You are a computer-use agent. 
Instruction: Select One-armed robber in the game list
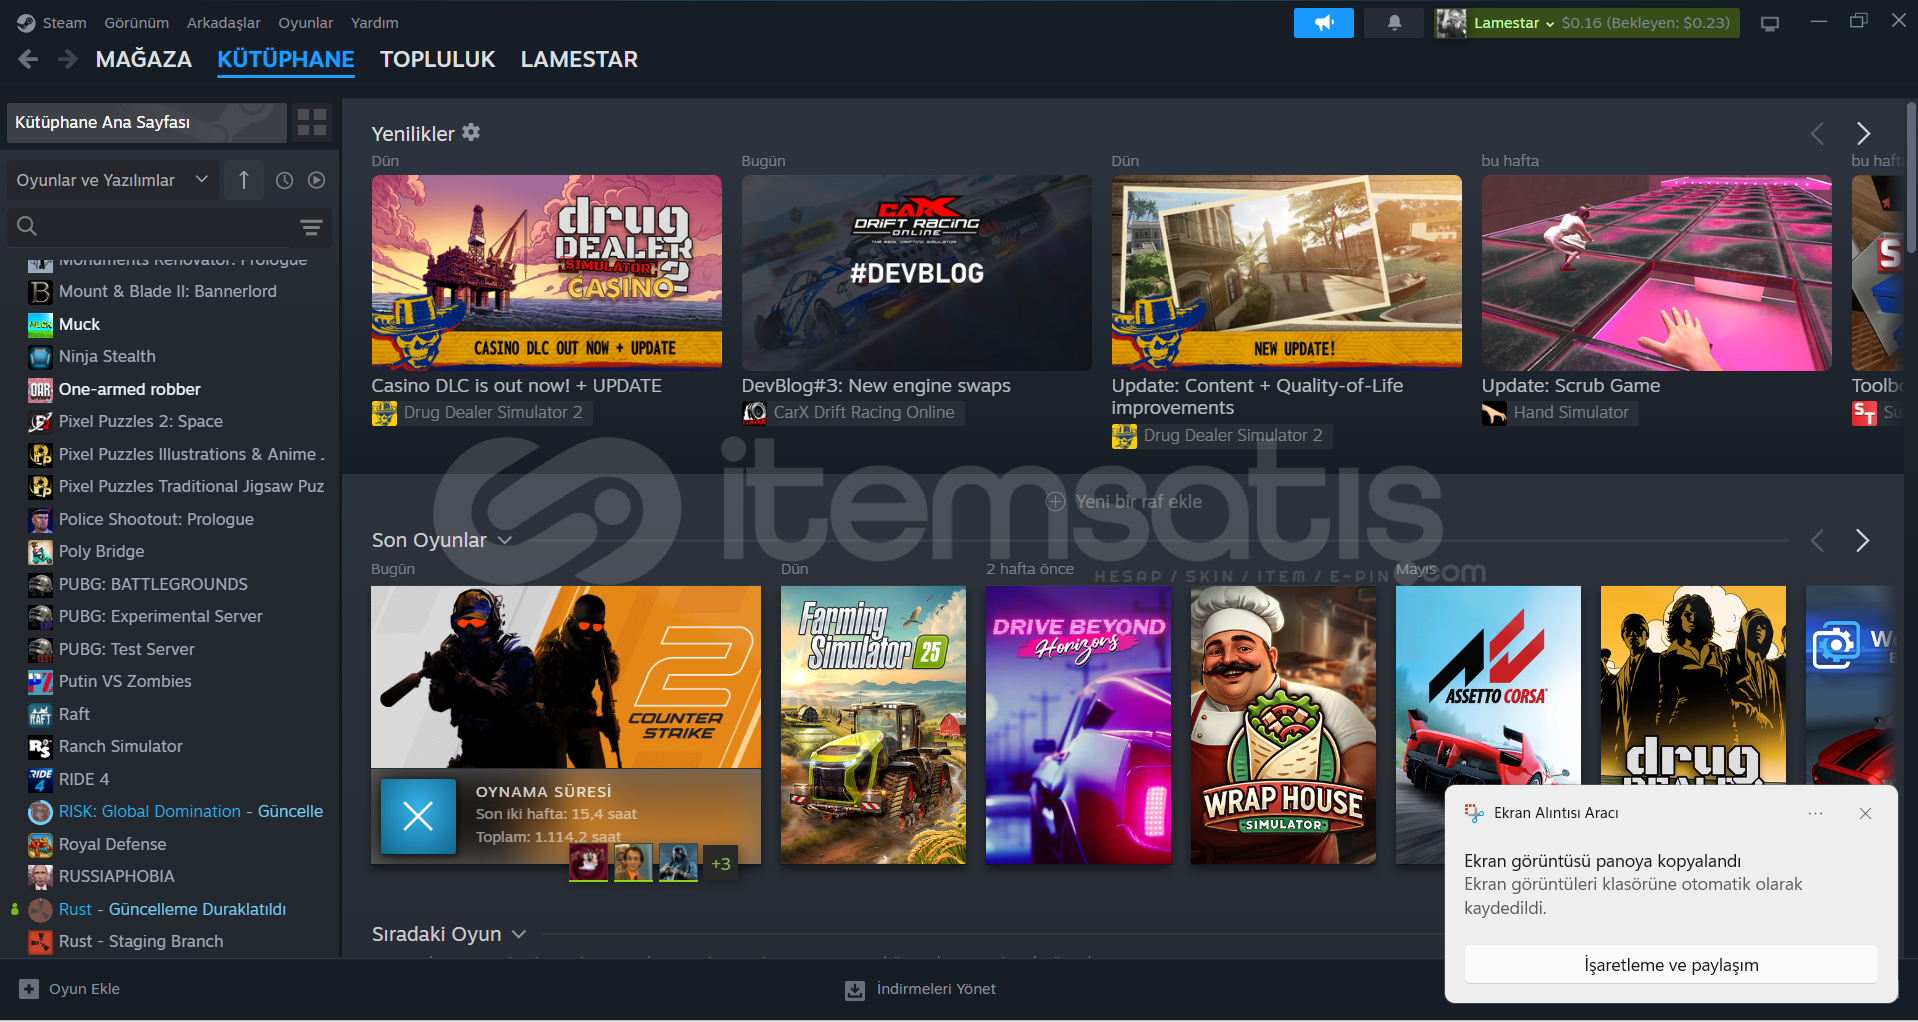click(130, 389)
